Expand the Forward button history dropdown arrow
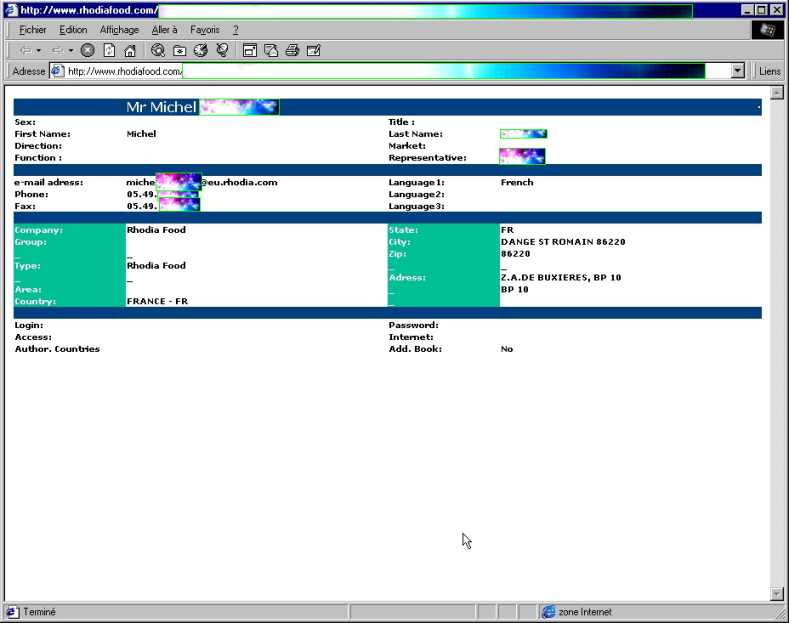Image resolution: width=789 pixels, height=623 pixels. (x=71, y=50)
